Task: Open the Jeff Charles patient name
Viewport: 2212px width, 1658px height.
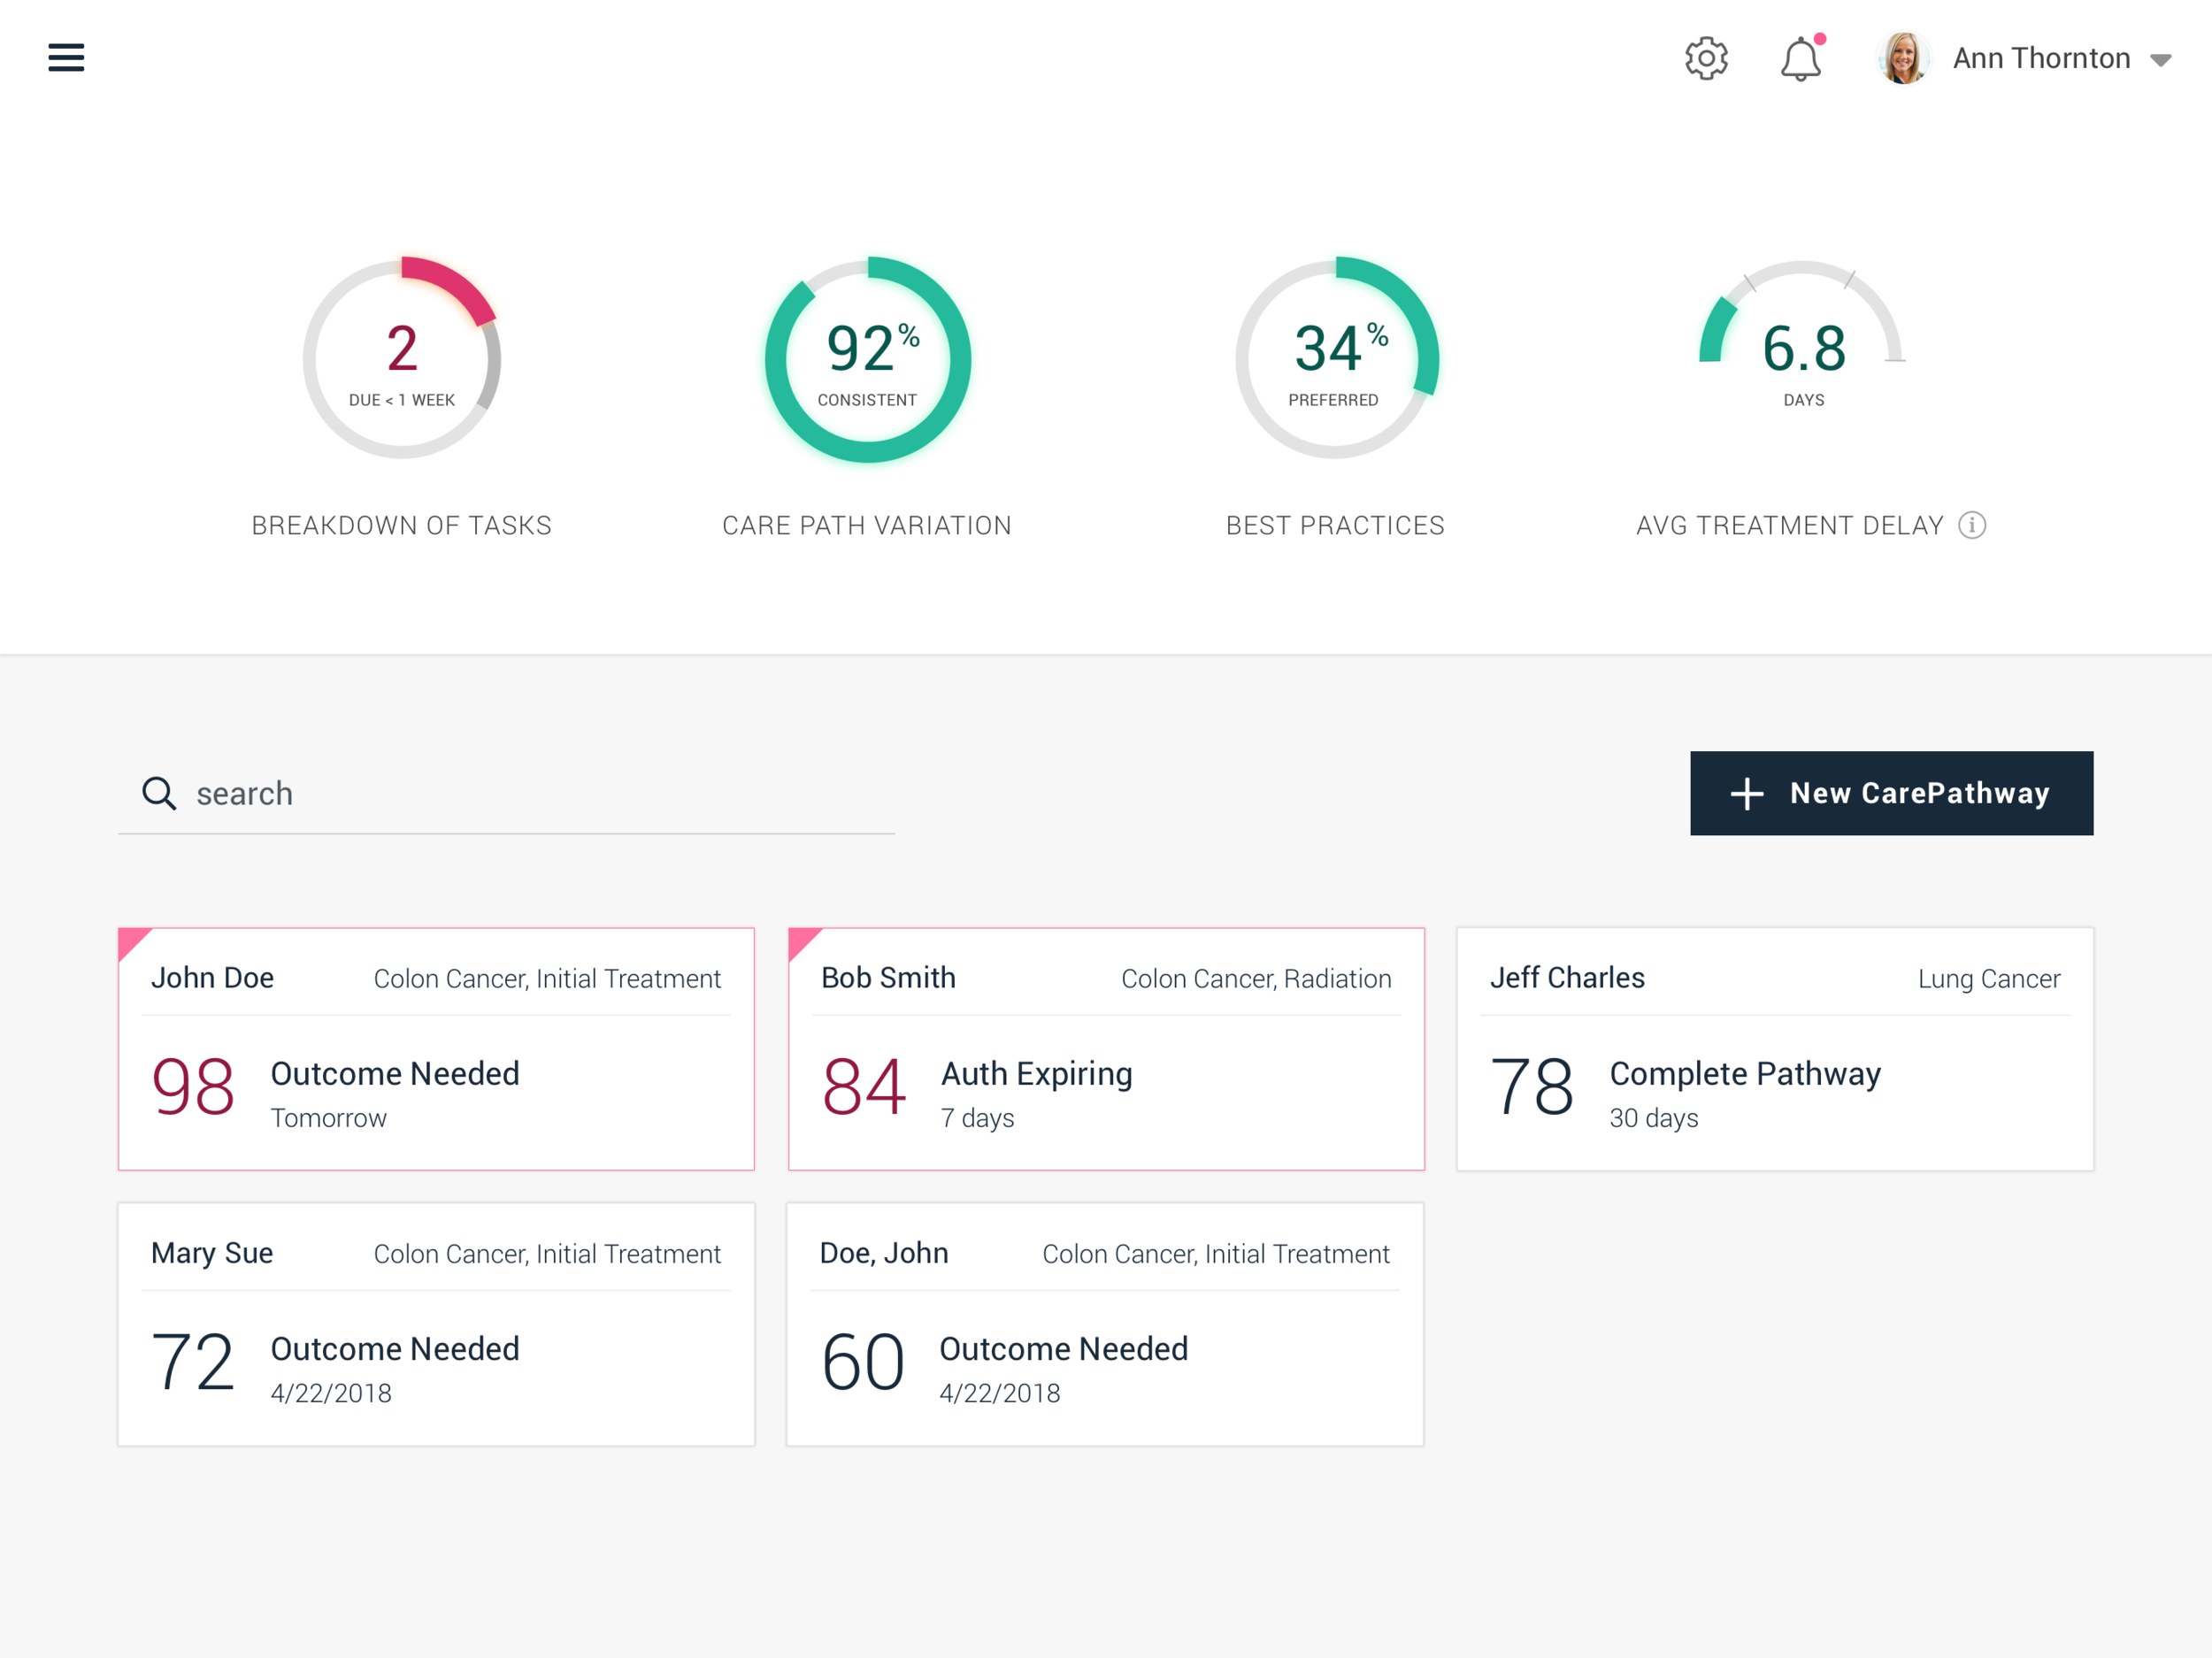Action: [x=1567, y=977]
